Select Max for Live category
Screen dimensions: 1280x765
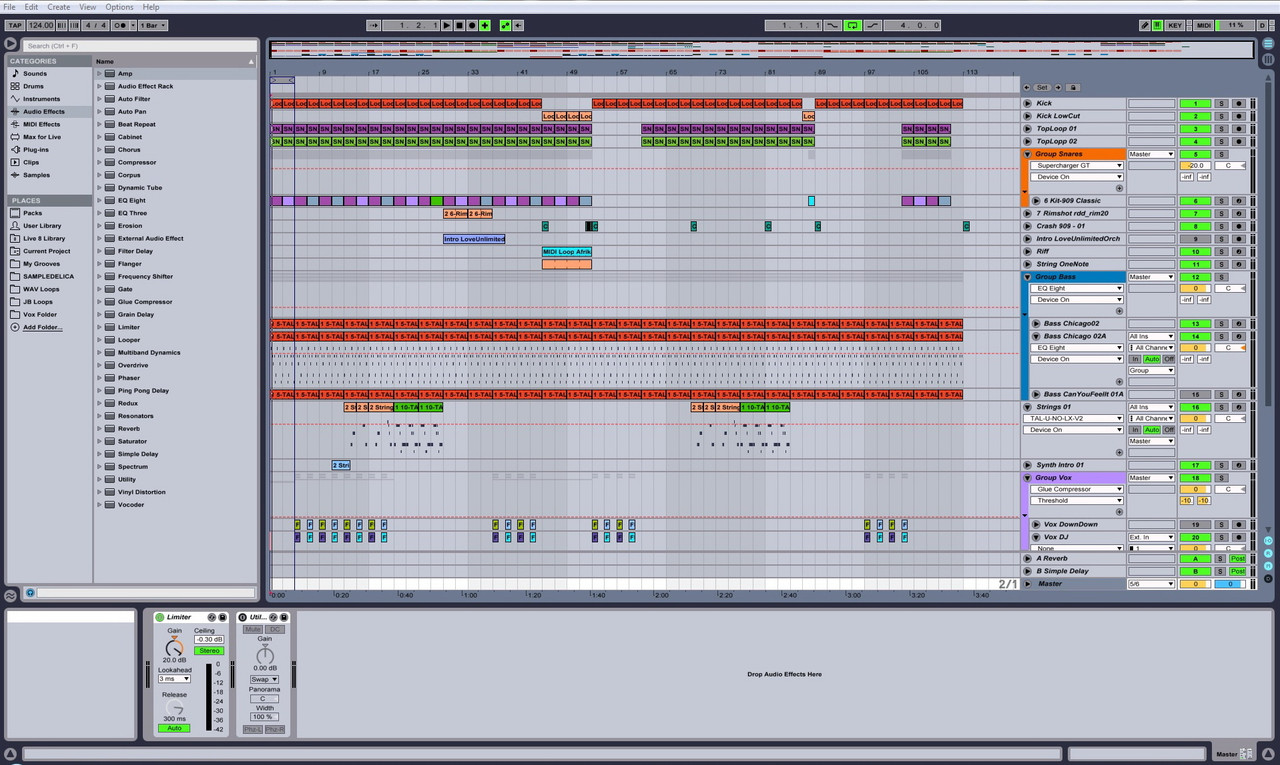43,137
